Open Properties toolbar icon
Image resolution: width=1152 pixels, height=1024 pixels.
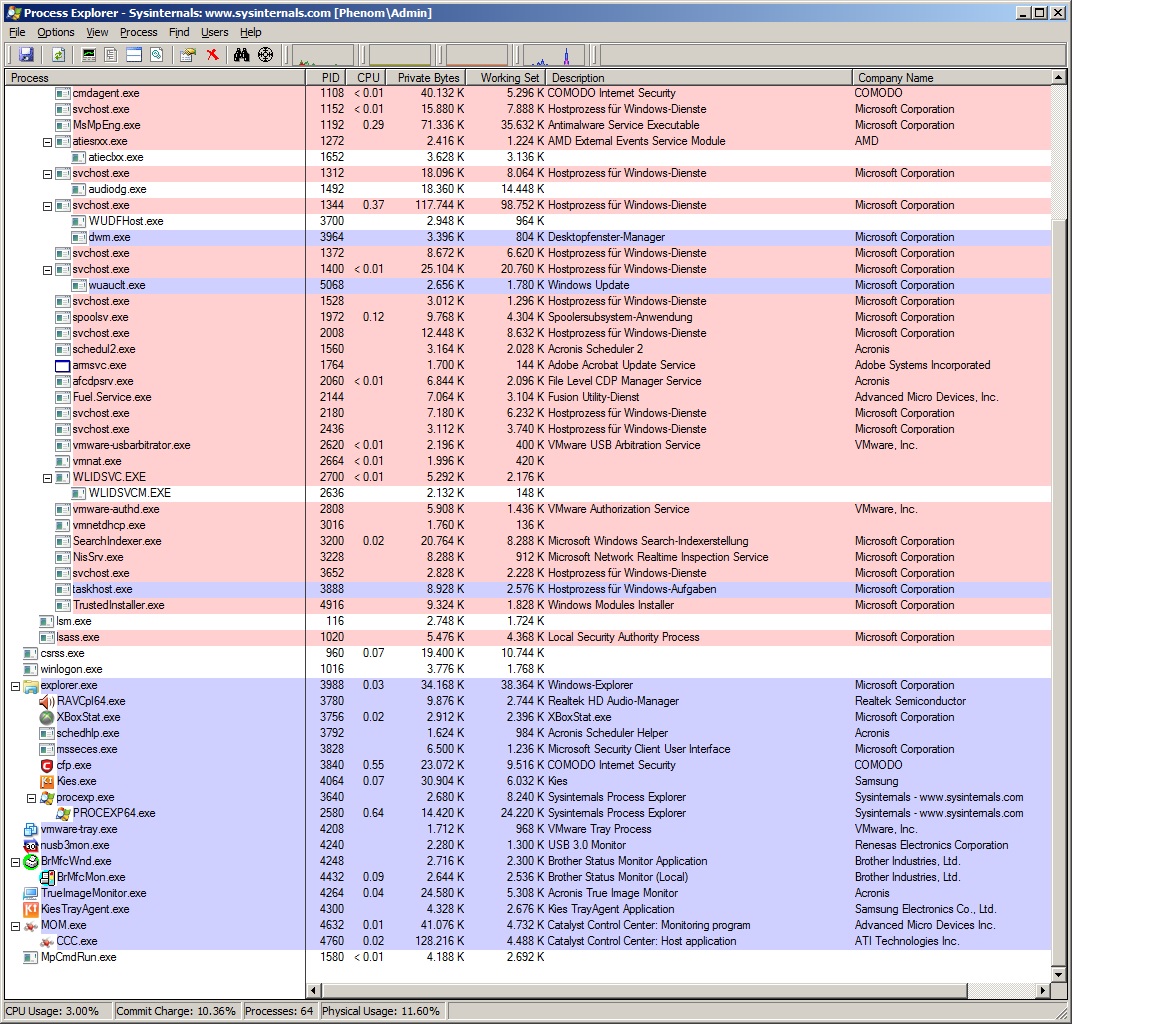click(188, 55)
